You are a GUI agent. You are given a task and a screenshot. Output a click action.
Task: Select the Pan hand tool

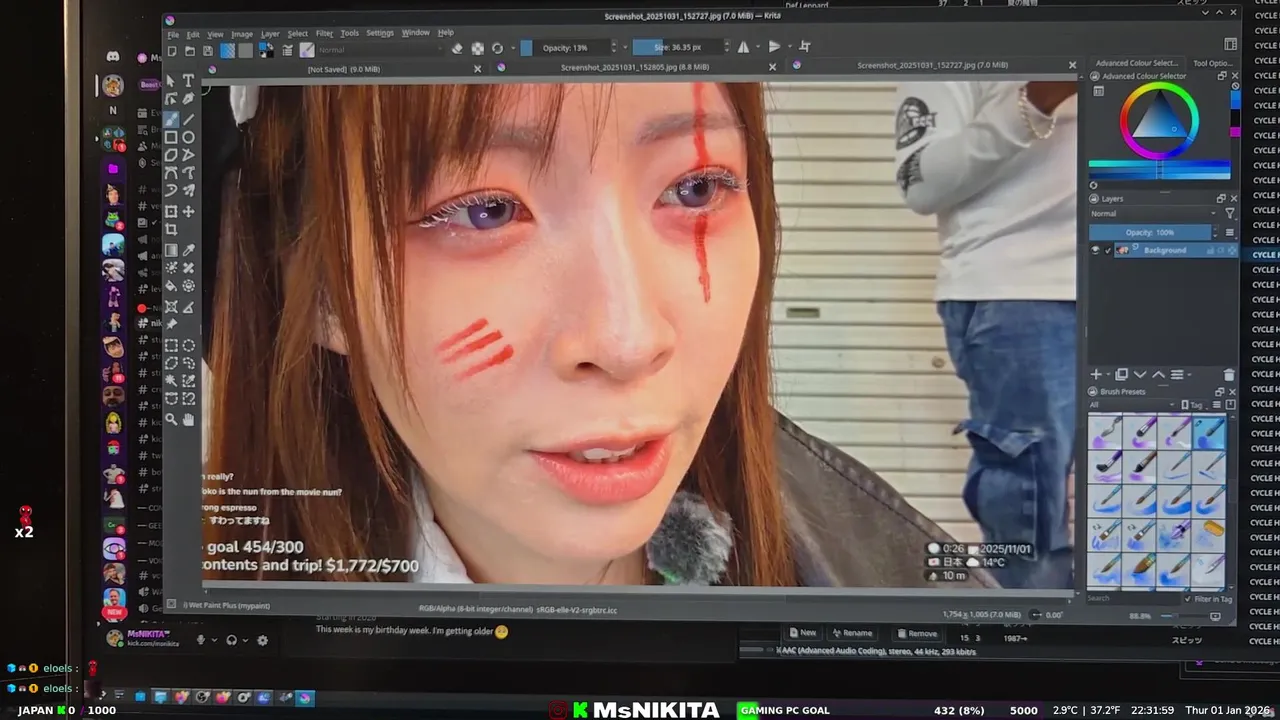(188, 420)
